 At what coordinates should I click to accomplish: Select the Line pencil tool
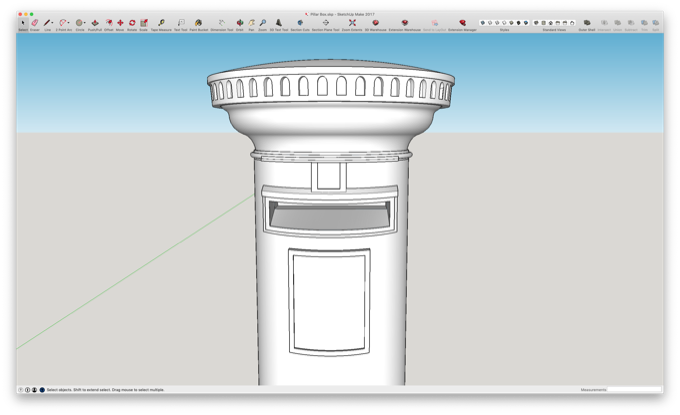tap(46, 23)
